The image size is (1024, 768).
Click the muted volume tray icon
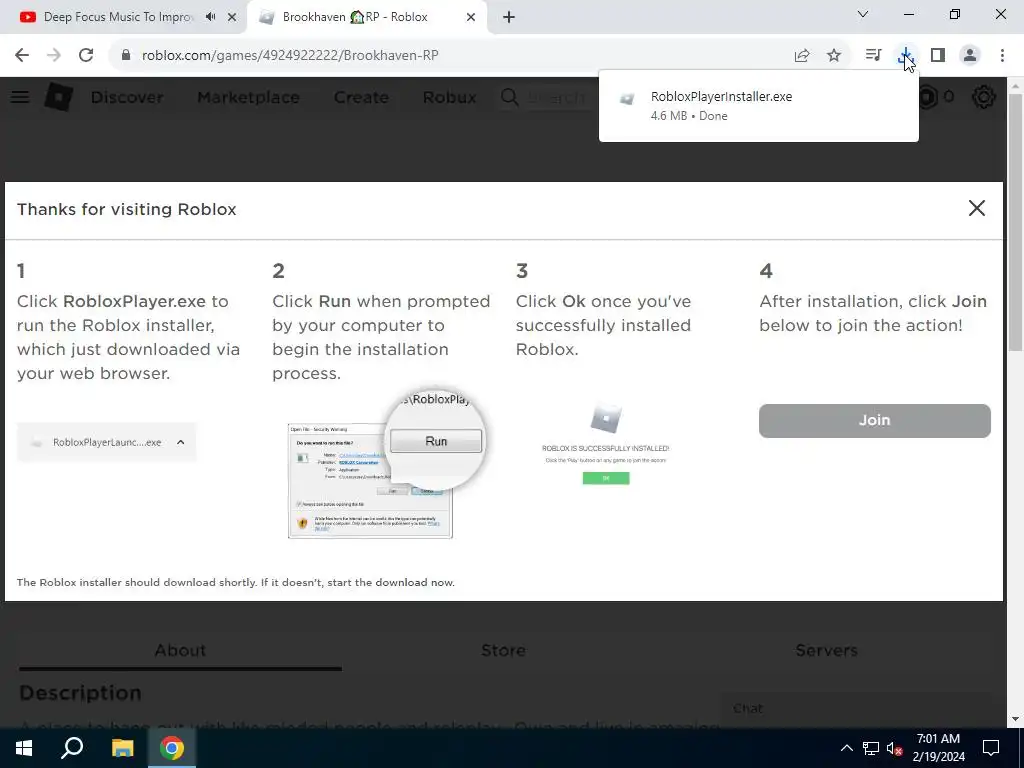(x=894, y=748)
